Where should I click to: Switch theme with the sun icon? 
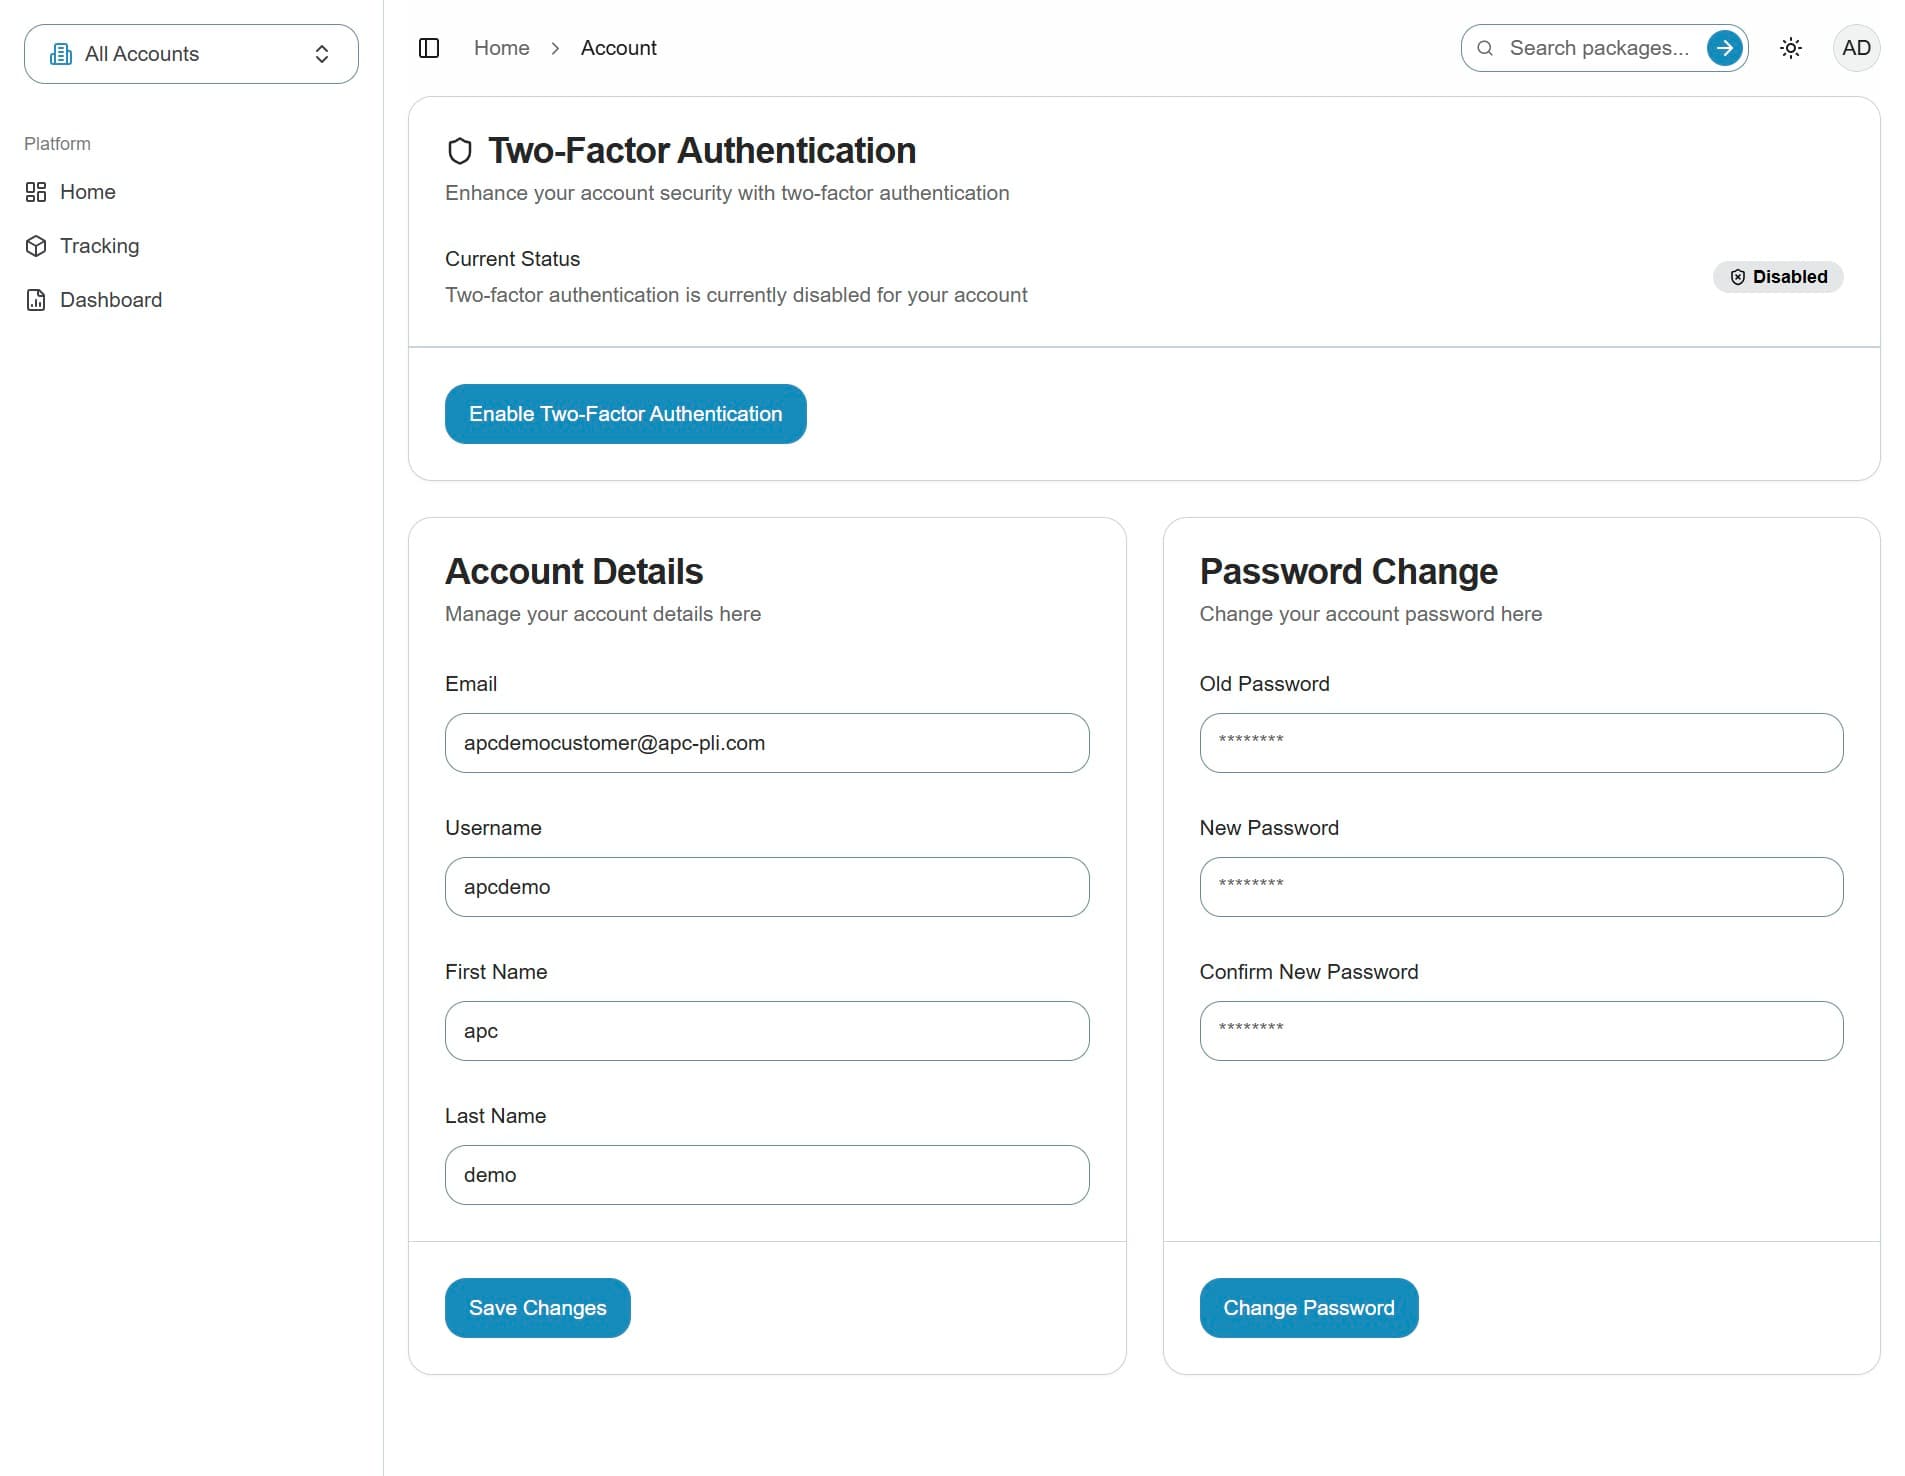pos(1791,48)
